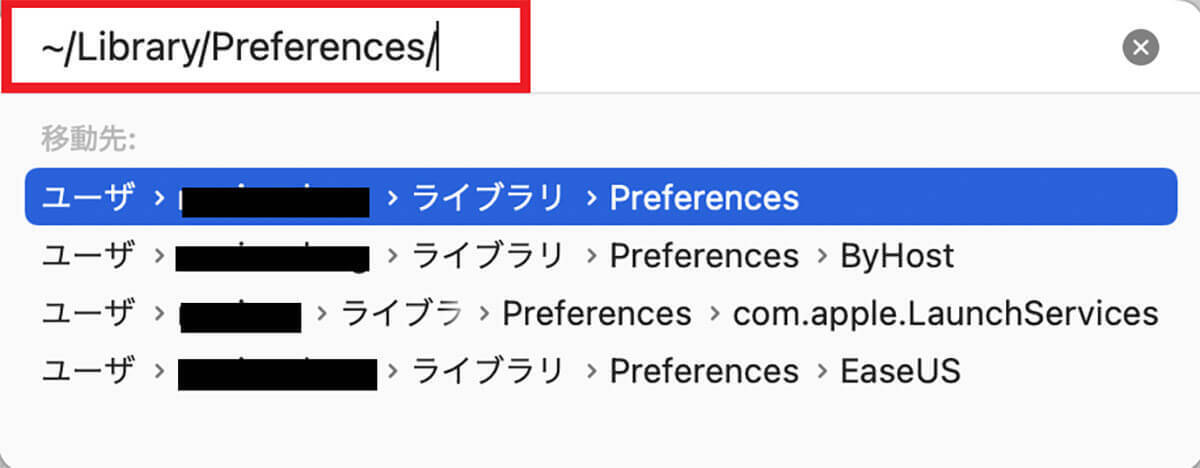Click the 移動先 section label

tap(88, 138)
